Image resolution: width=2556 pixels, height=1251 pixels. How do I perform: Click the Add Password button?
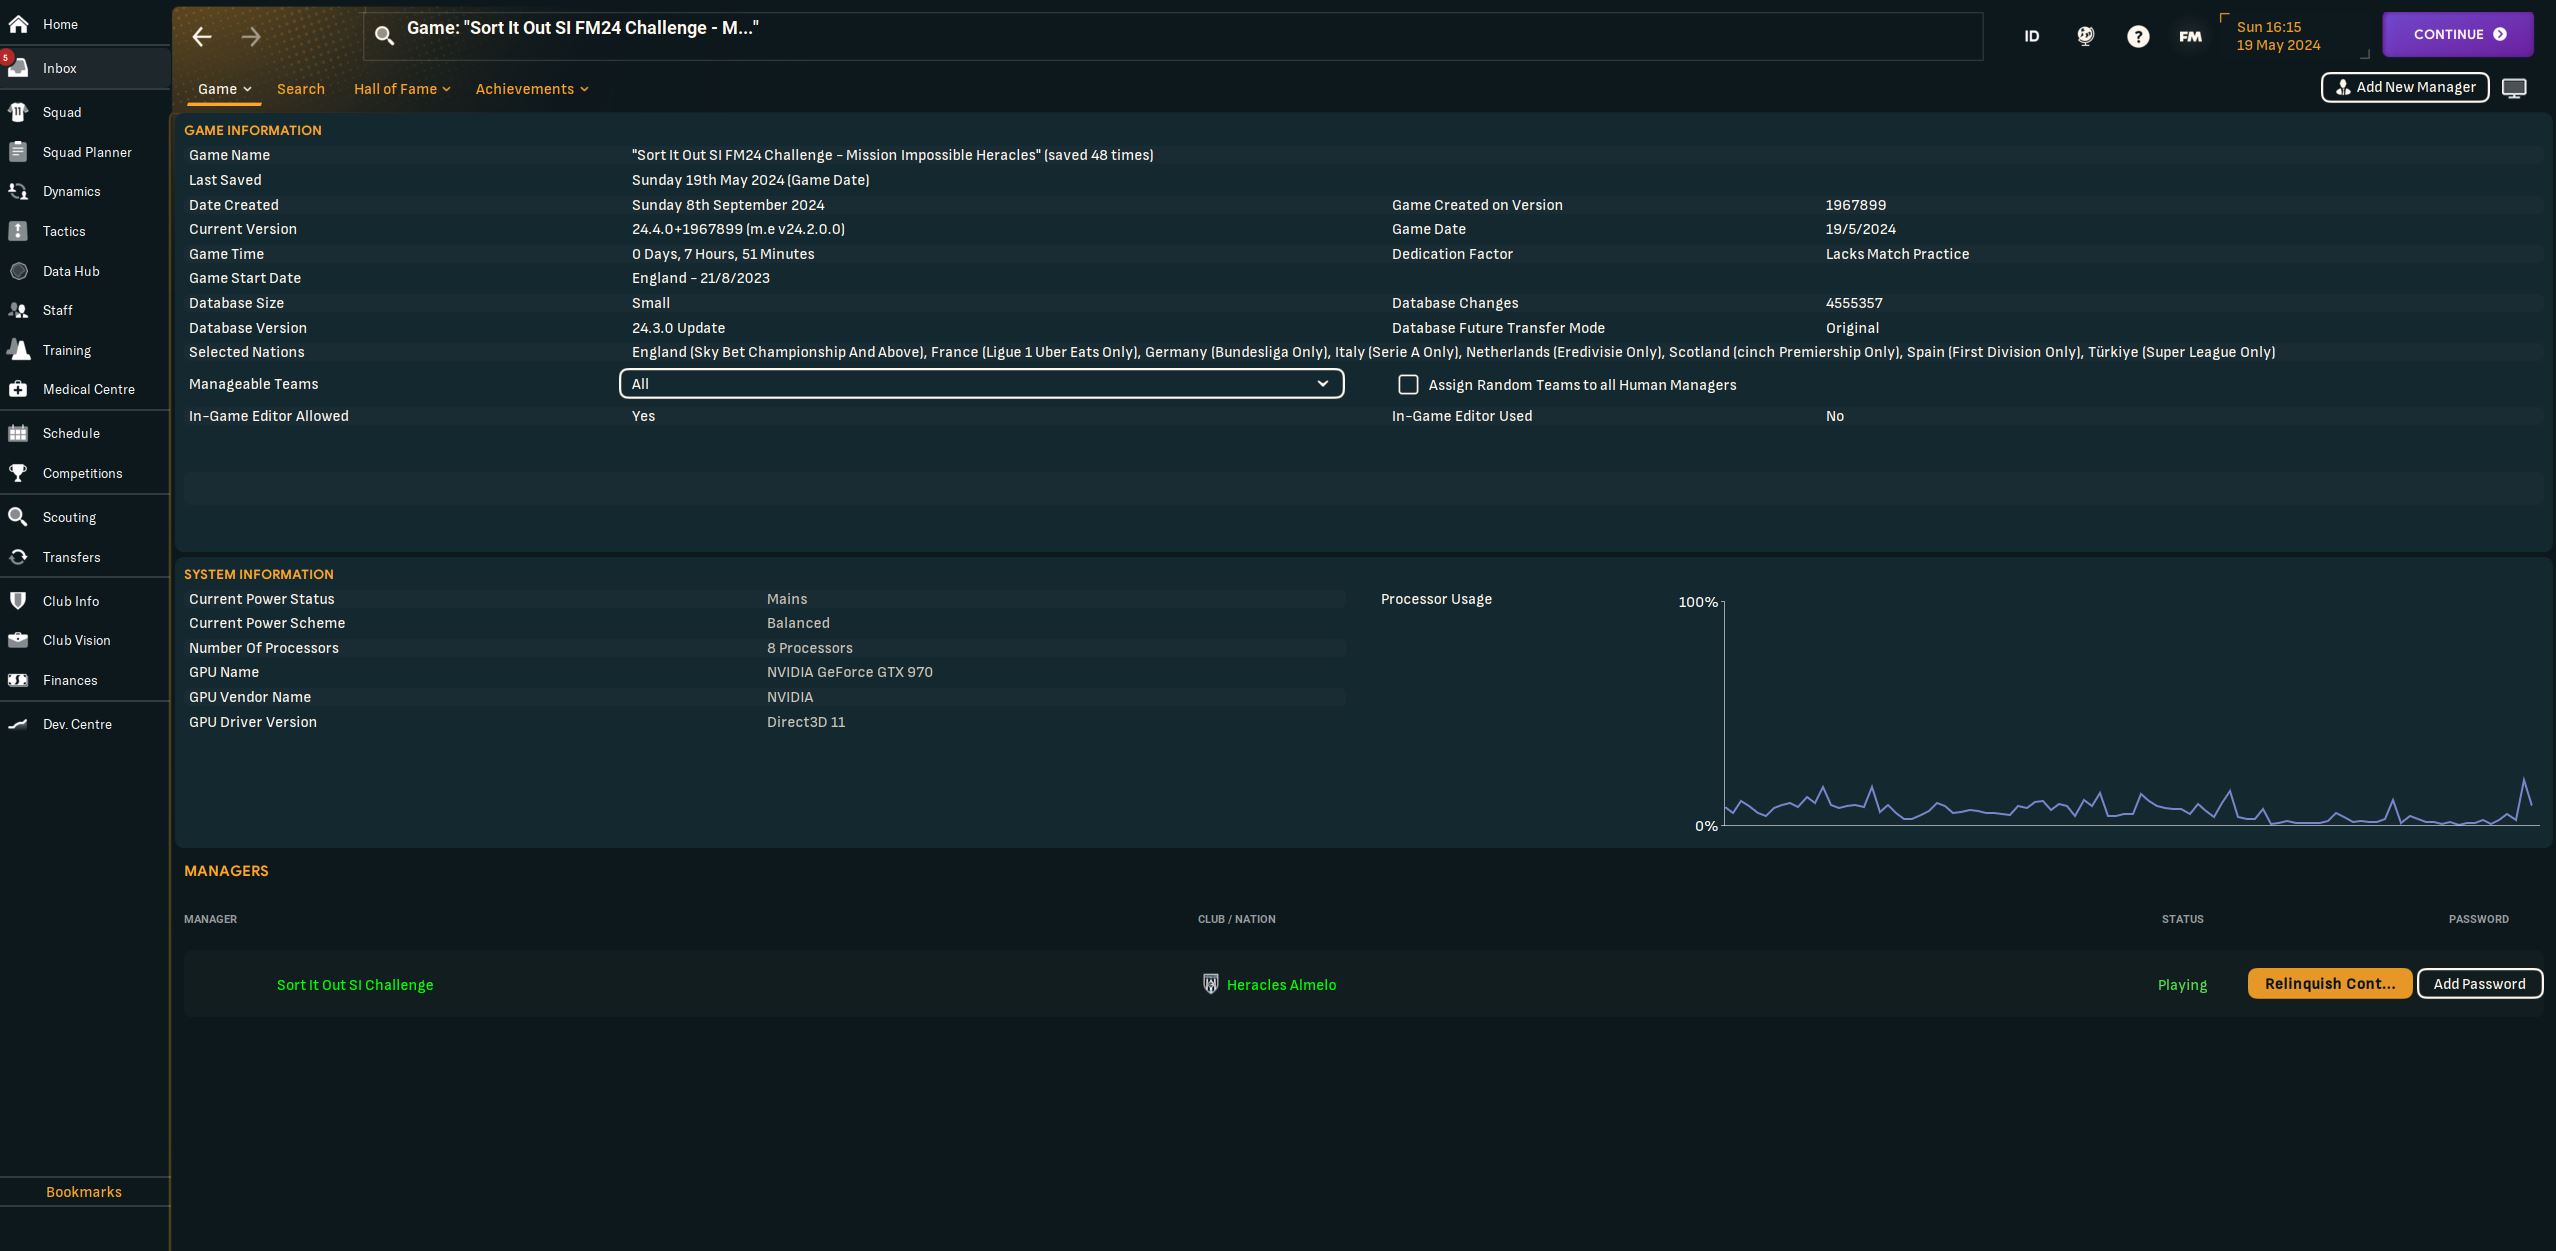click(x=2480, y=984)
